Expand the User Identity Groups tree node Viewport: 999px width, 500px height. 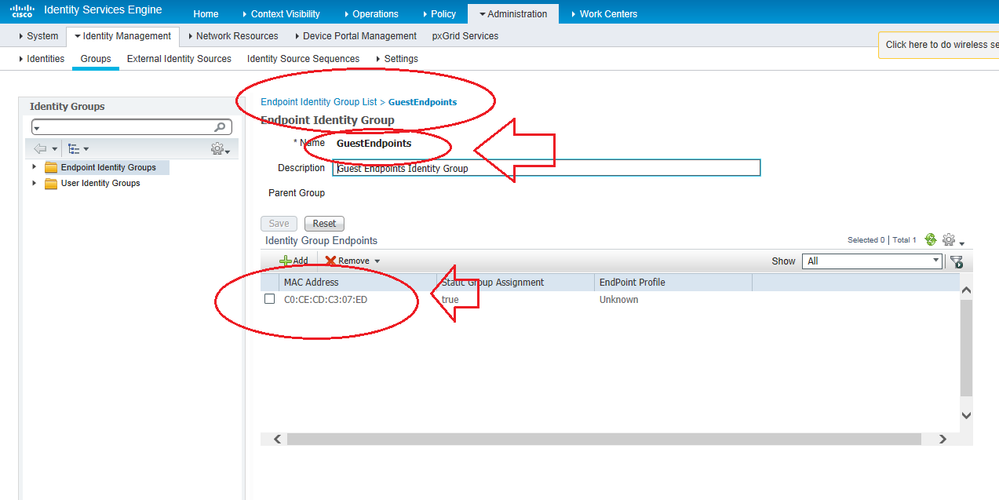[x=34, y=183]
